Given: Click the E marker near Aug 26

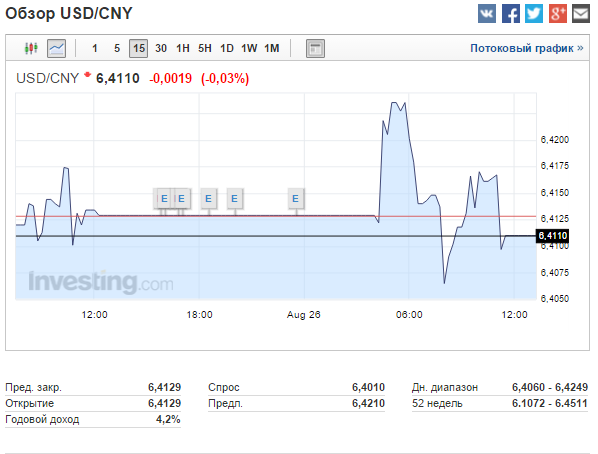Looking at the screenshot, I should tap(296, 199).
